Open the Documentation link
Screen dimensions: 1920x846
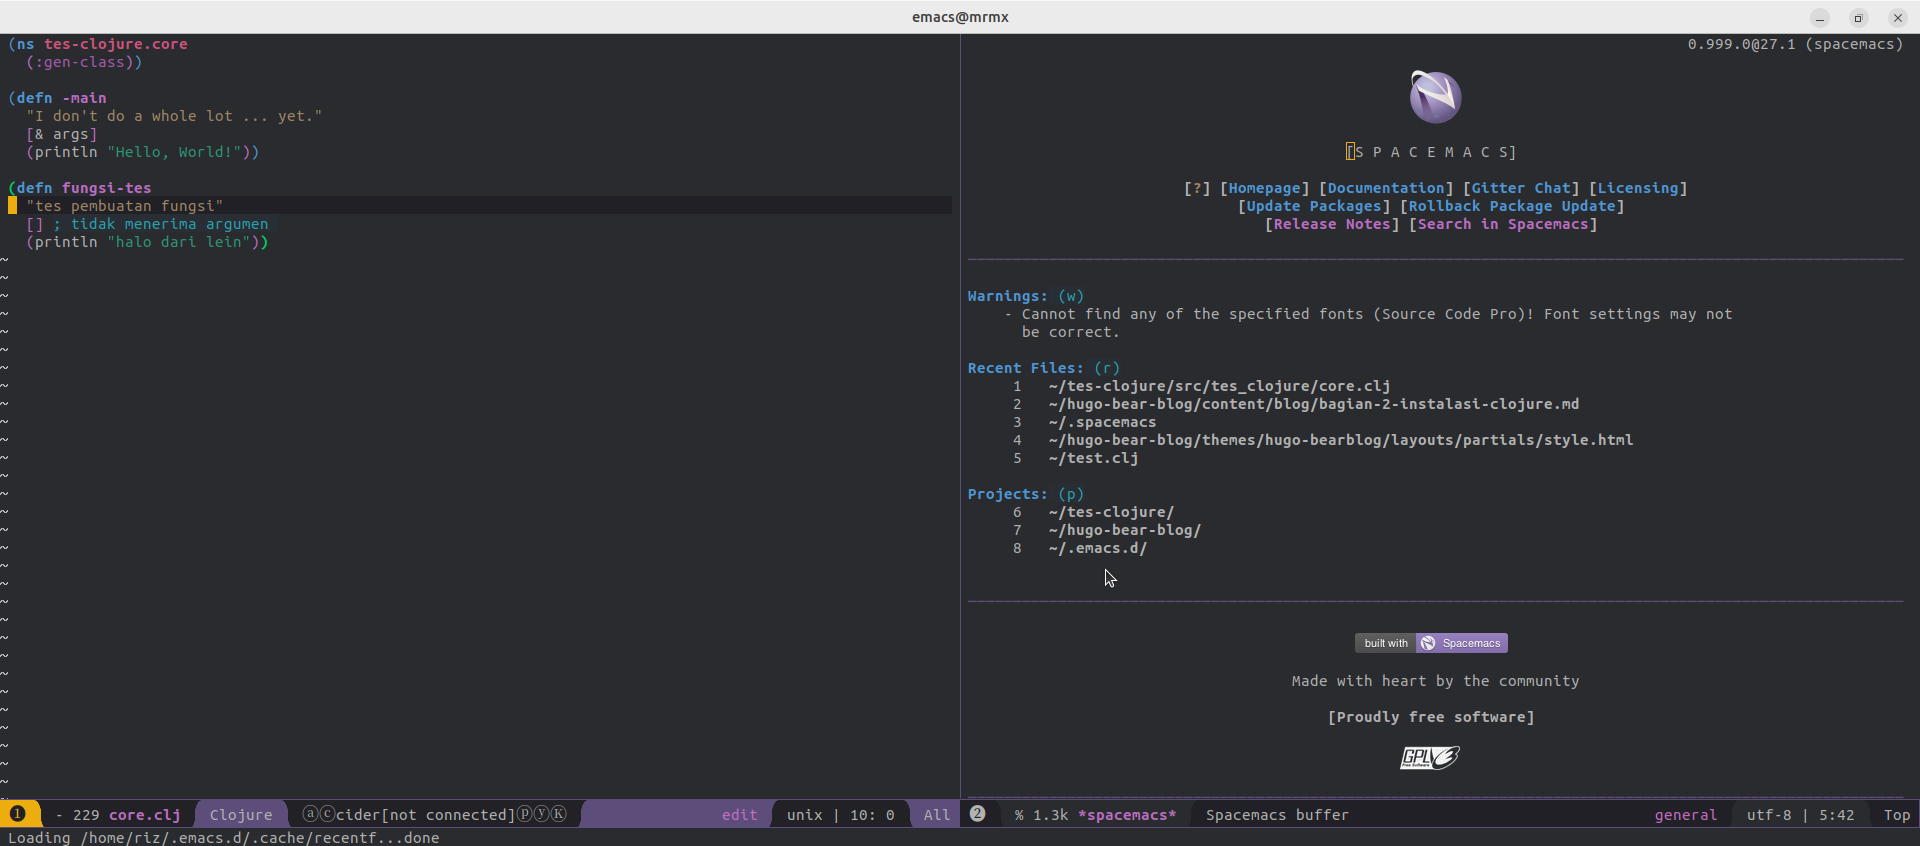tap(1386, 188)
